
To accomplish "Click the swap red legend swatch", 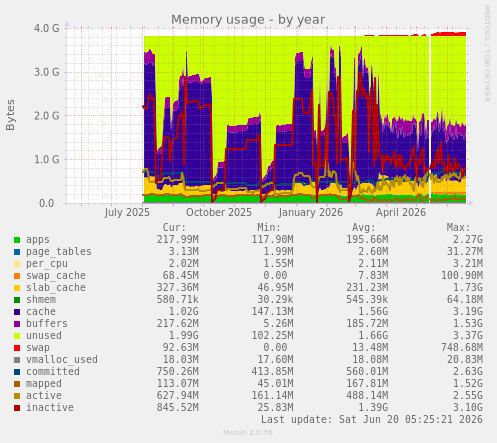I will [17, 348].
